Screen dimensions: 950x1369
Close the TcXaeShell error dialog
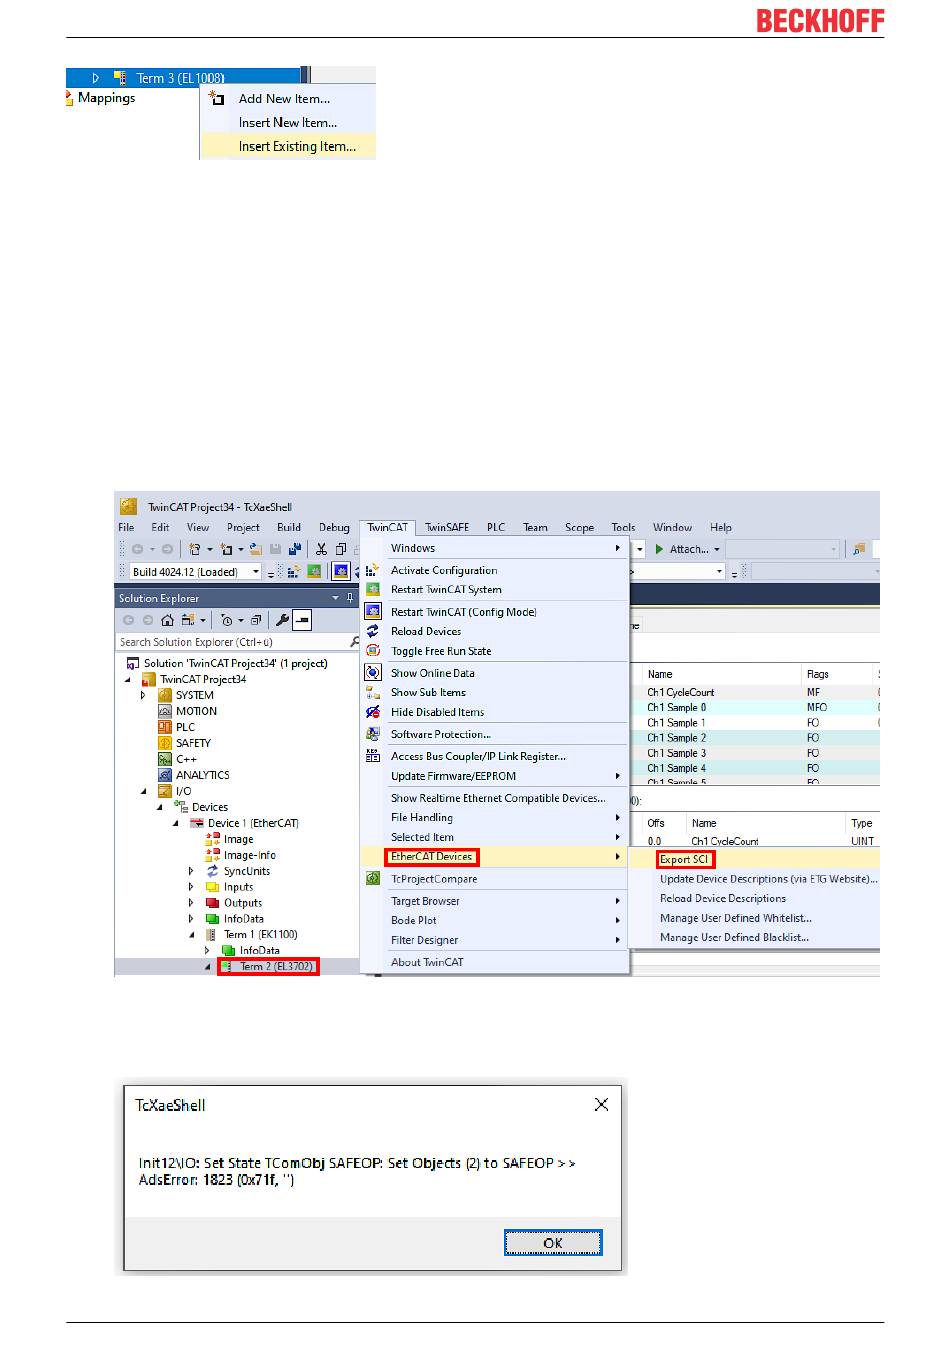pos(601,1104)
